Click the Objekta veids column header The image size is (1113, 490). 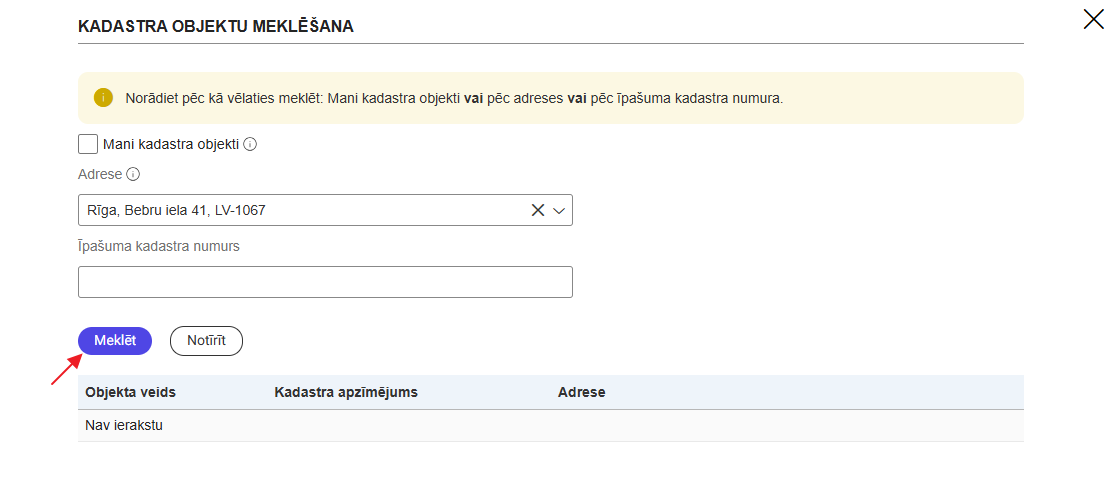point(131,392)
